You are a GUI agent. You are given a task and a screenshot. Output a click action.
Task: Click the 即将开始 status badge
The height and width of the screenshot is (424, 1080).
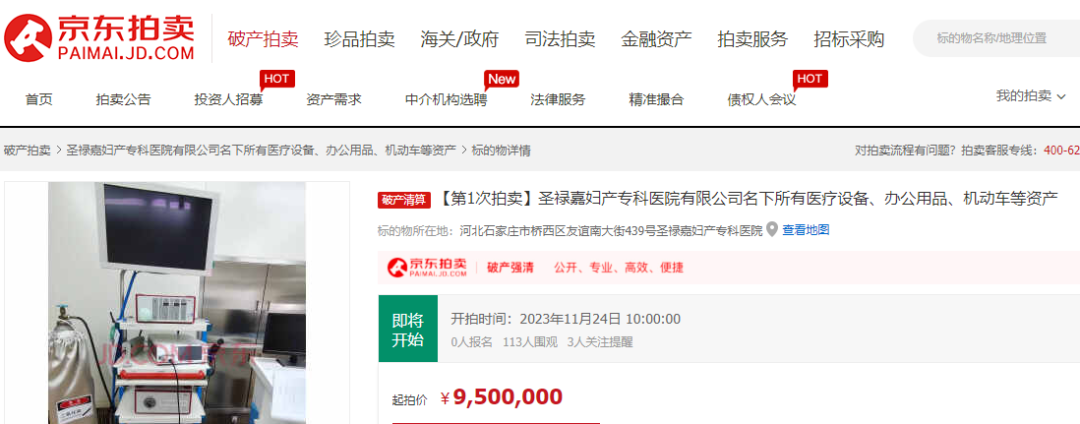408,328
